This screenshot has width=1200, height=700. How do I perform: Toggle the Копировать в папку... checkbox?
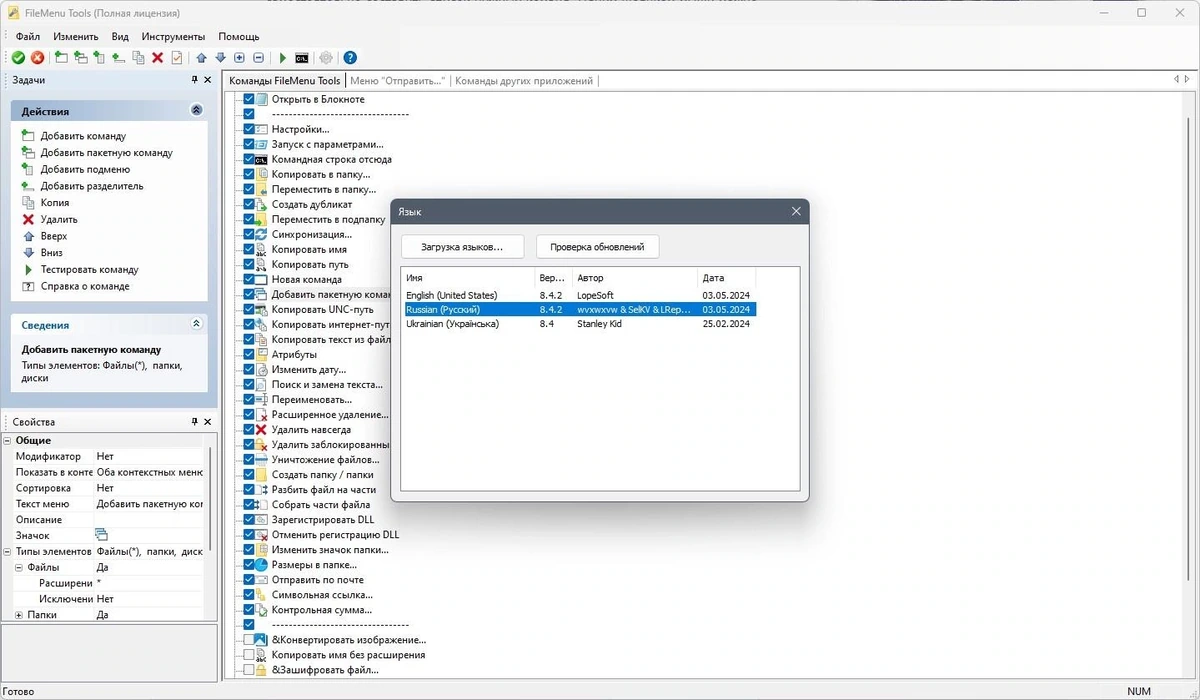249,174
